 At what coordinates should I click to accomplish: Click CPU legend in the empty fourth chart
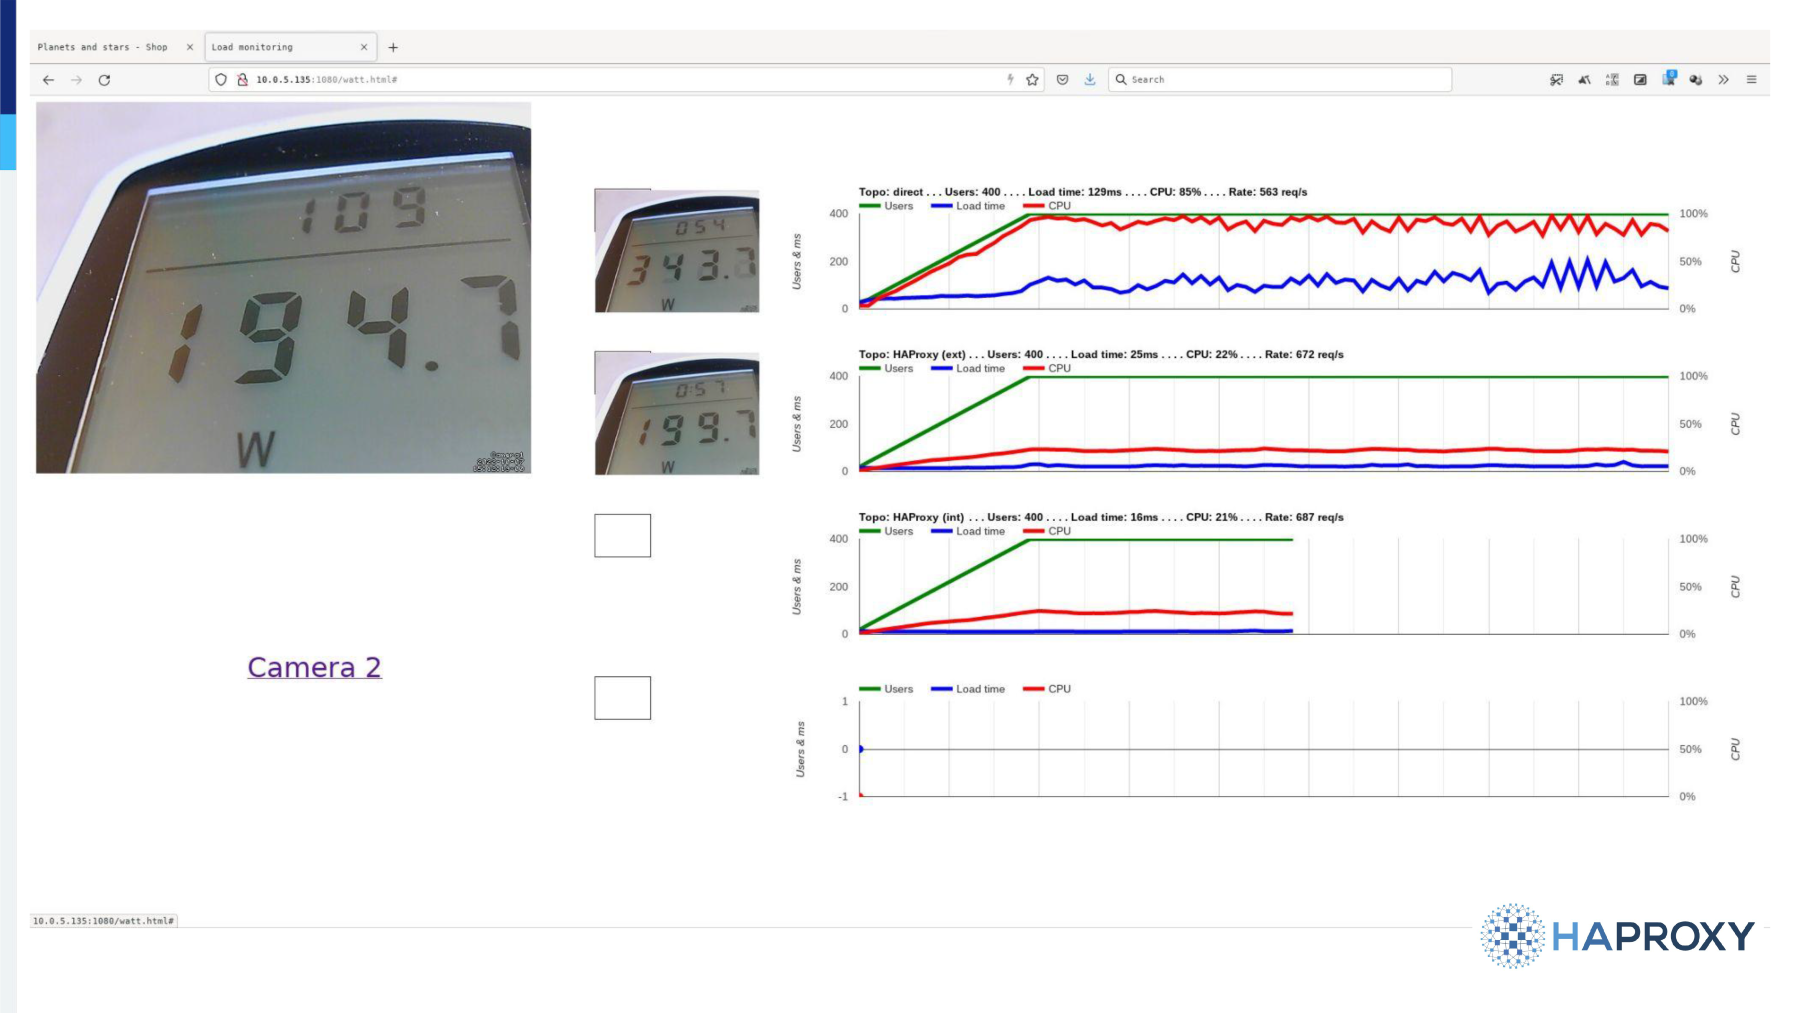click(x=1047, y=689)
